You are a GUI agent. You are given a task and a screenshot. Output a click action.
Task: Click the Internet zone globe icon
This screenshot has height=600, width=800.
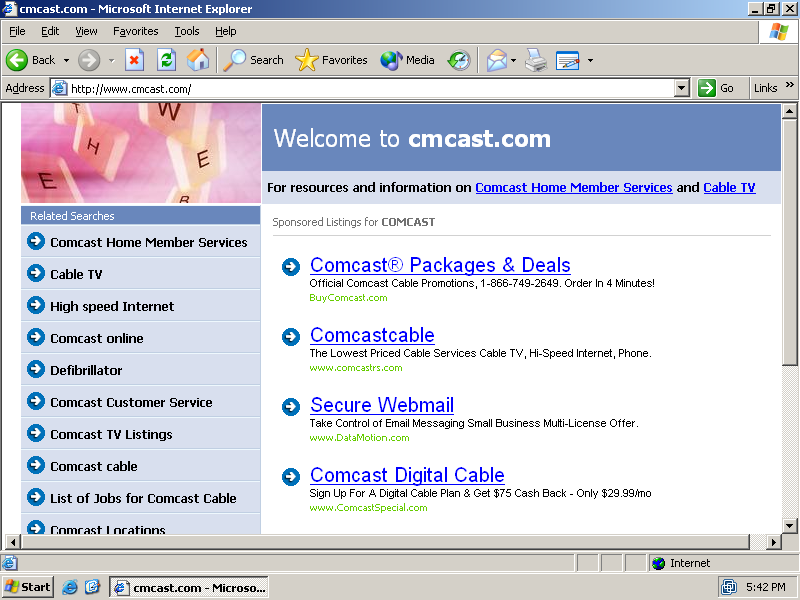click(659, 563)
